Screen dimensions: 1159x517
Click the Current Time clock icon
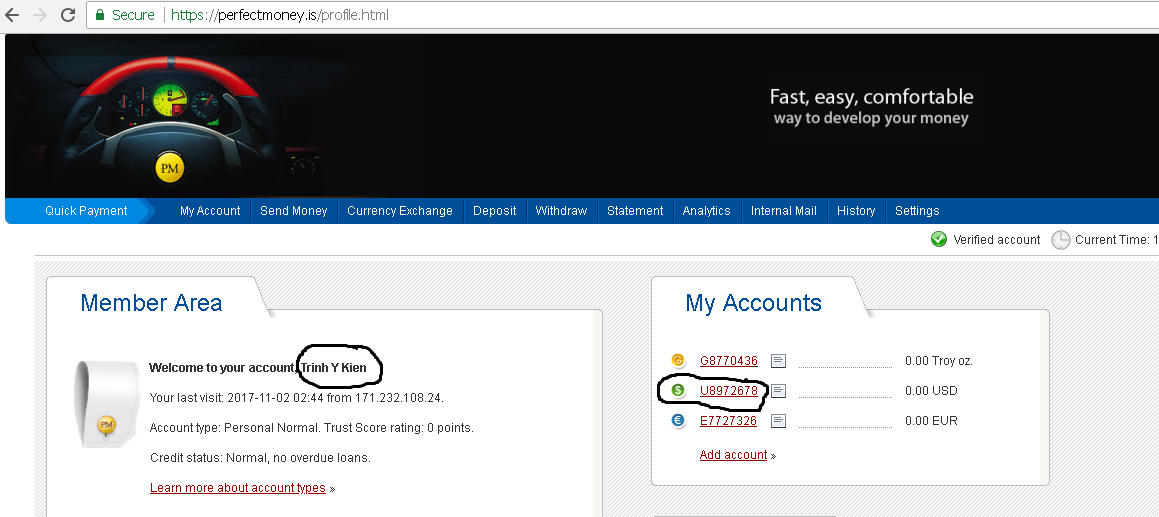pyautogui.click(x=1061, y=240)
